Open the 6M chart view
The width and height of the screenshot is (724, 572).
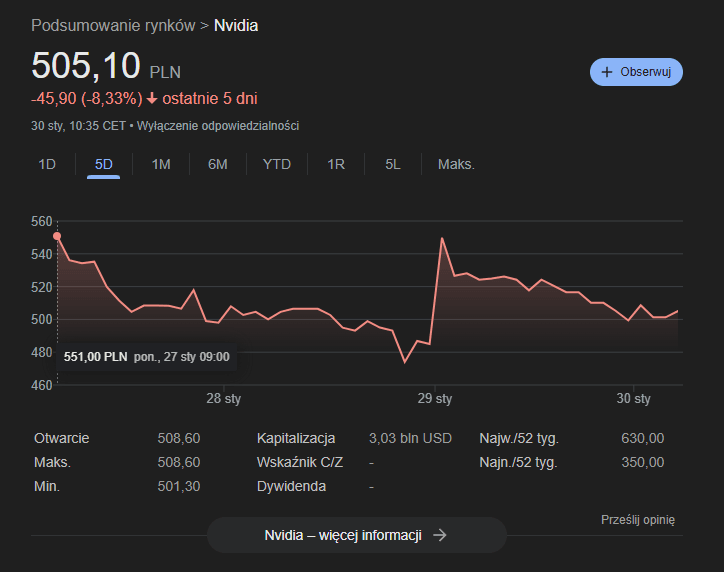(218, 164)
